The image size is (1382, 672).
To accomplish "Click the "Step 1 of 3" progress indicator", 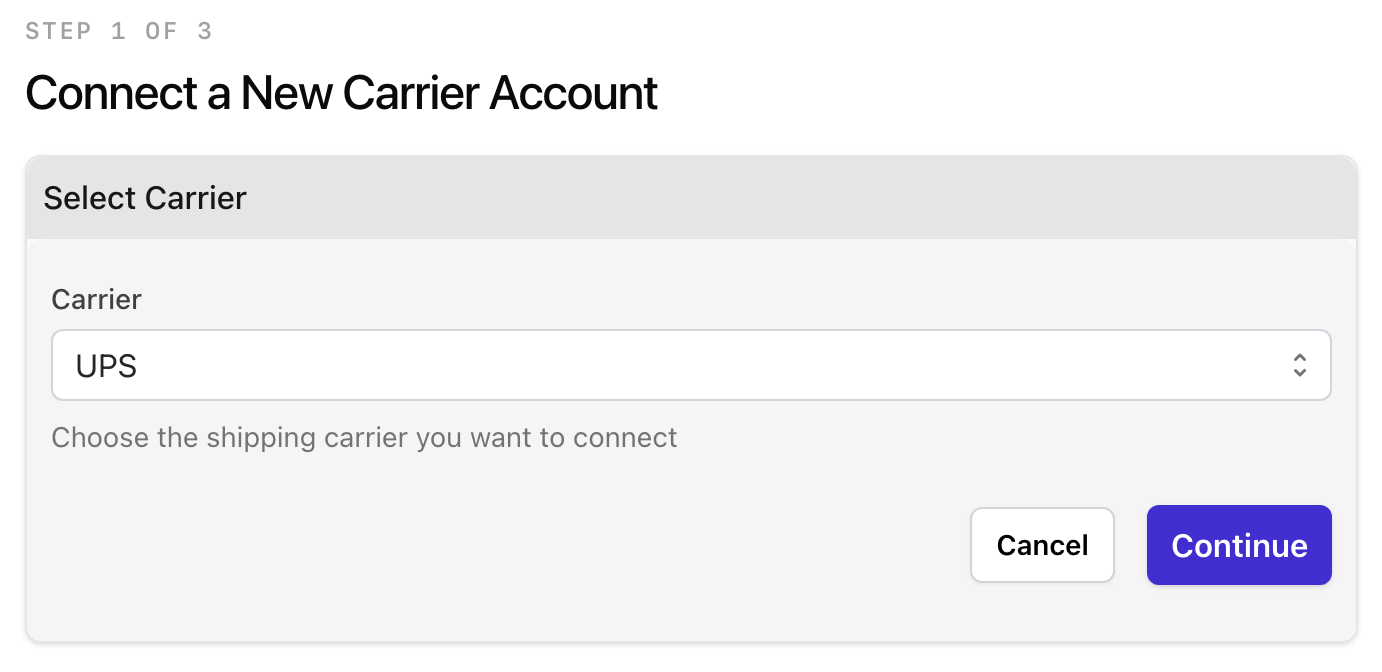I will [119, 31].
